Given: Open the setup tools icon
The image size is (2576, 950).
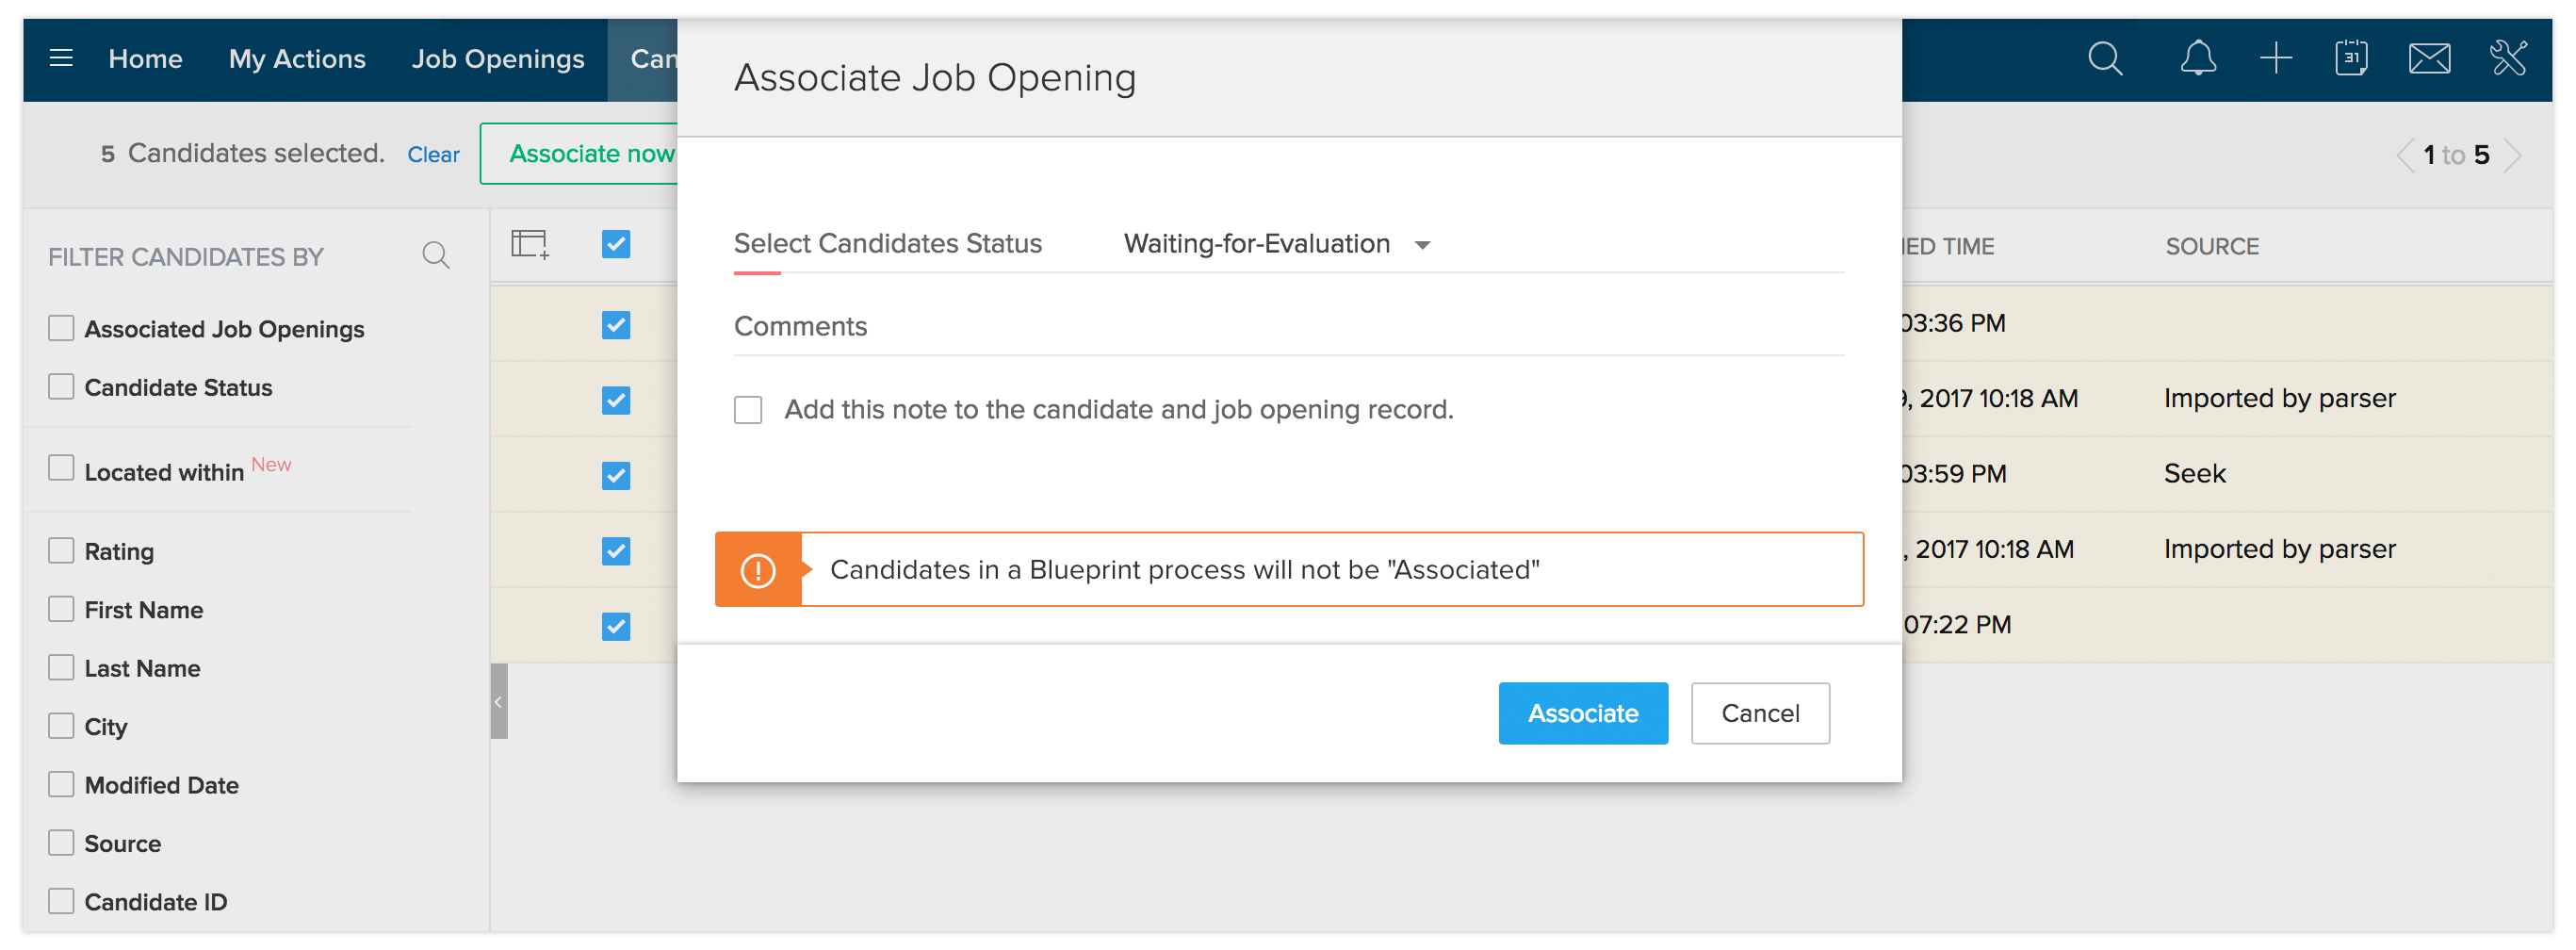Looking at the screenshot, I should [x=2507, y=58].
